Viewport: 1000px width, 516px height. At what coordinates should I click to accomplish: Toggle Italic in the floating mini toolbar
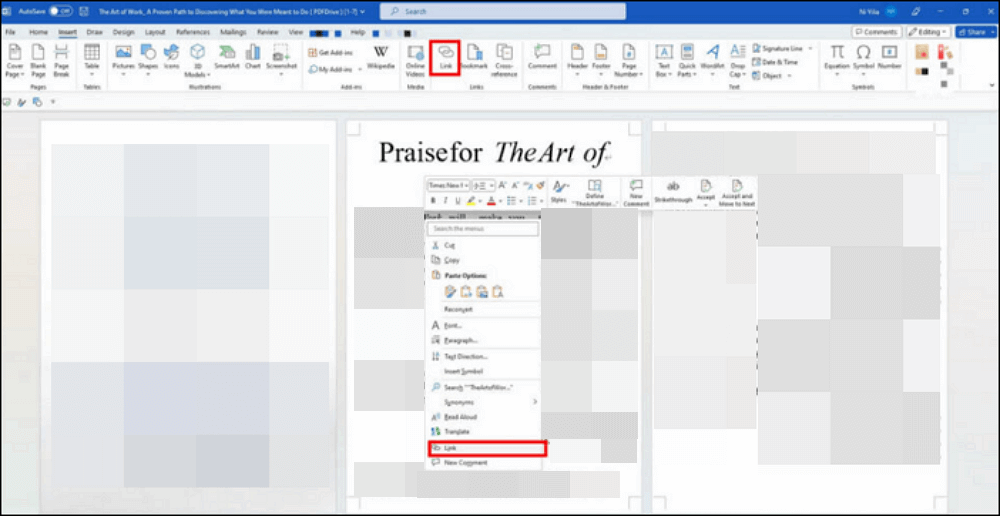point(445,200)
